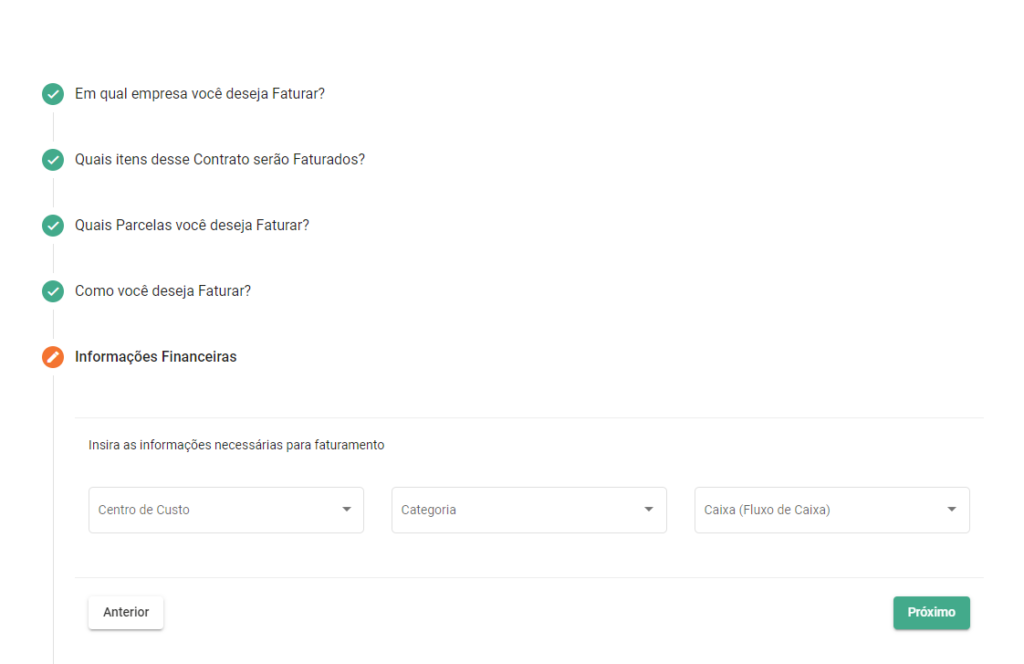Open step 'Quais itens desse Contrato serão Faturados?'

coord(220,160)
